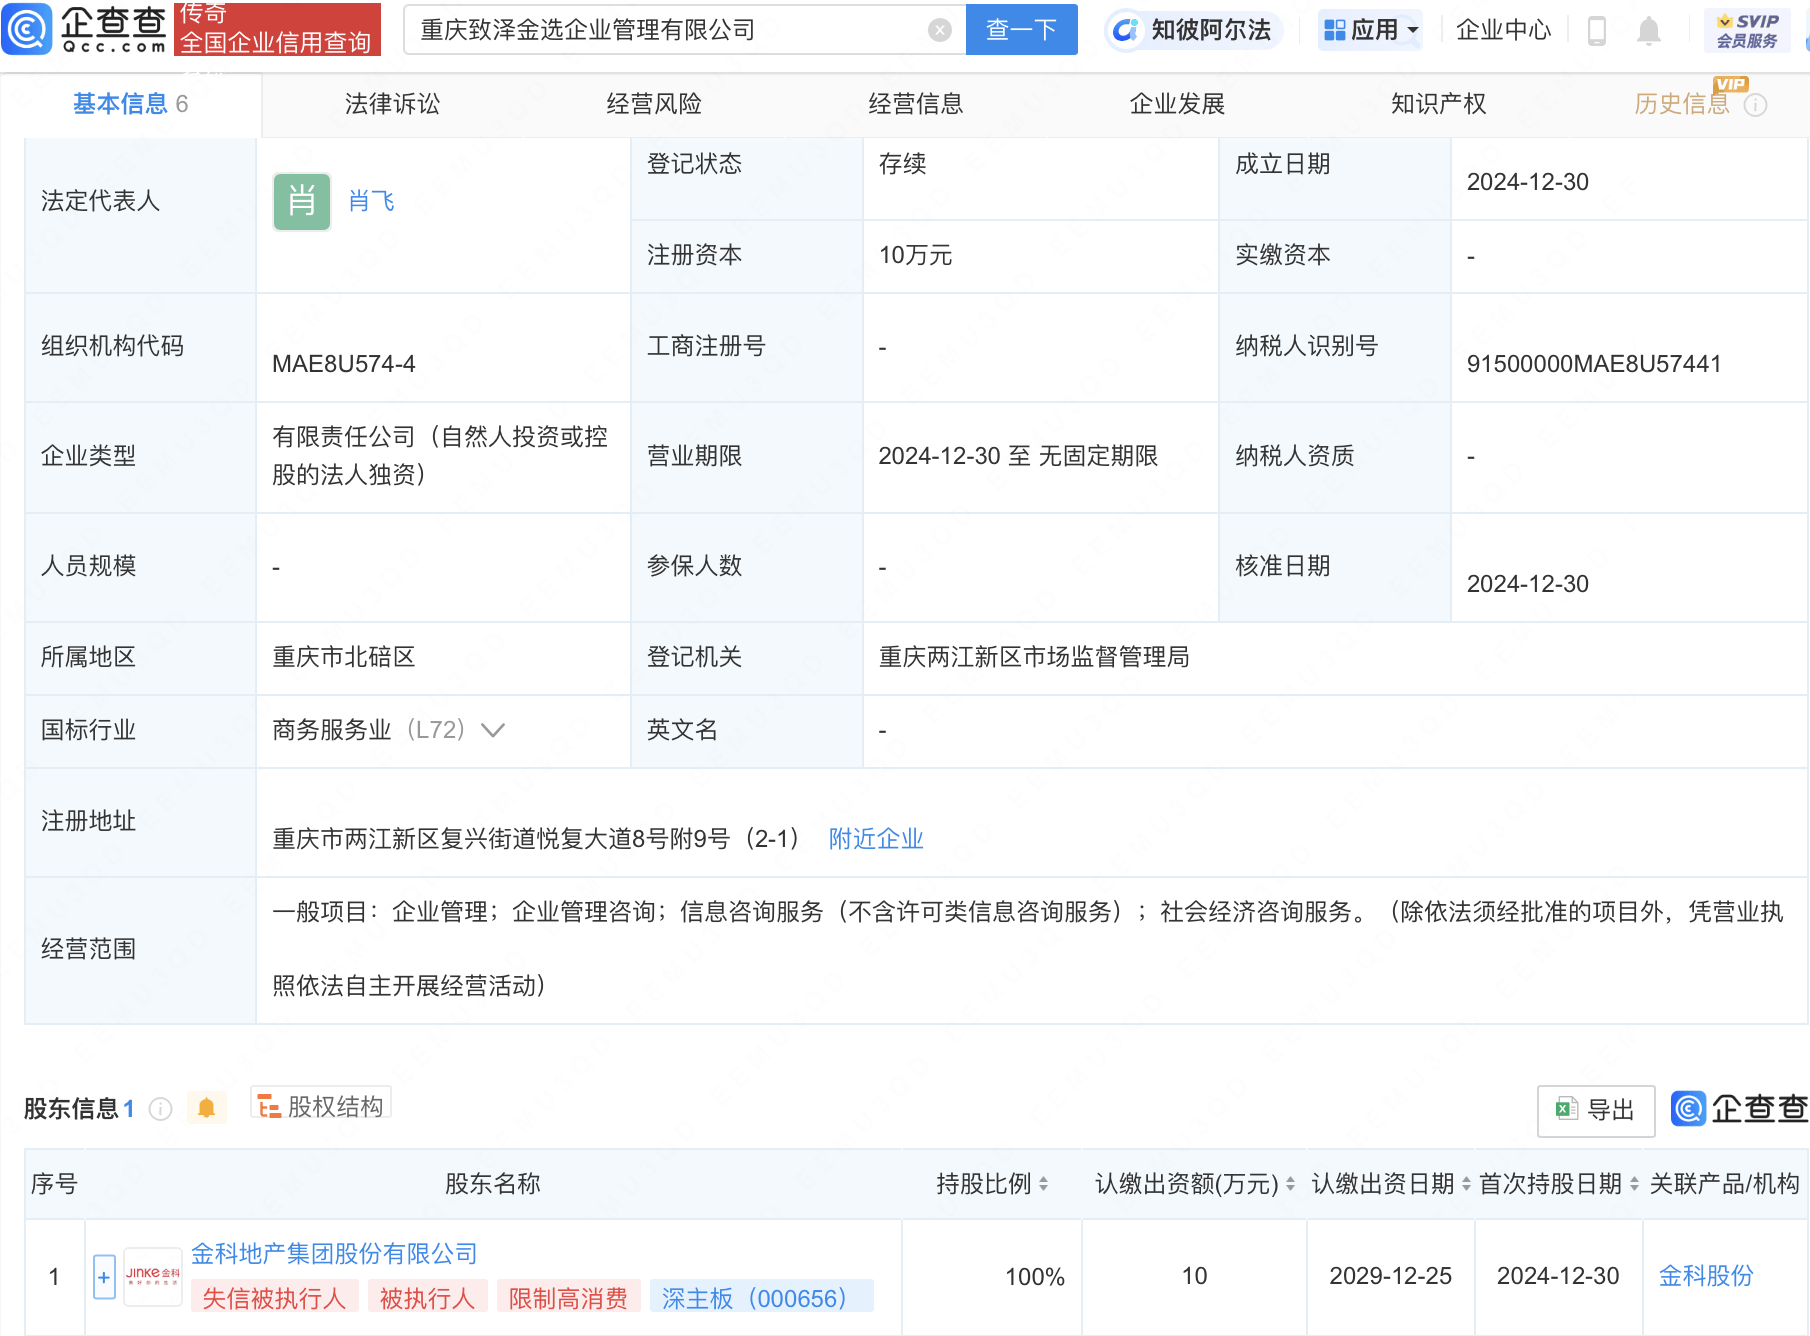Viewport: 1810px width, 1336px height.
Task: Export the shareholder table with 导出
Action: 1596,1110
